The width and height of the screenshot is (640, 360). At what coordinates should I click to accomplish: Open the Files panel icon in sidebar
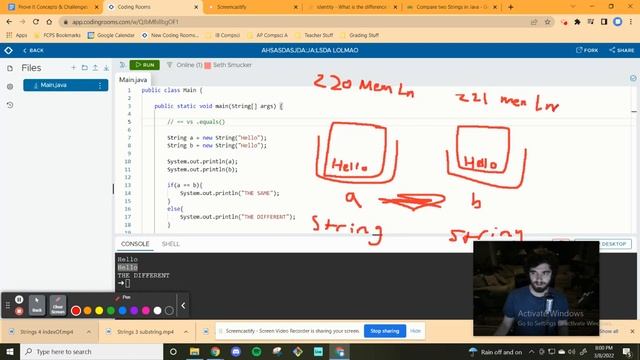click(x=10, y=68)
